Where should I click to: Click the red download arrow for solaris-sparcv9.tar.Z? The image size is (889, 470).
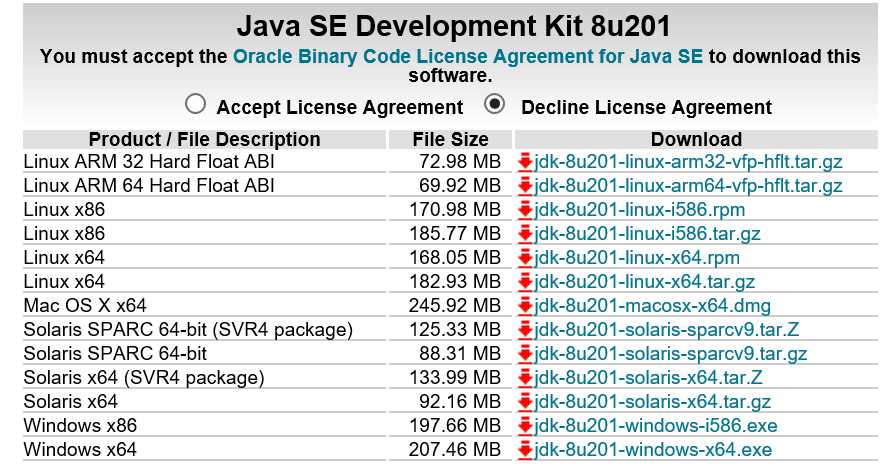click(x=525, y=330)
